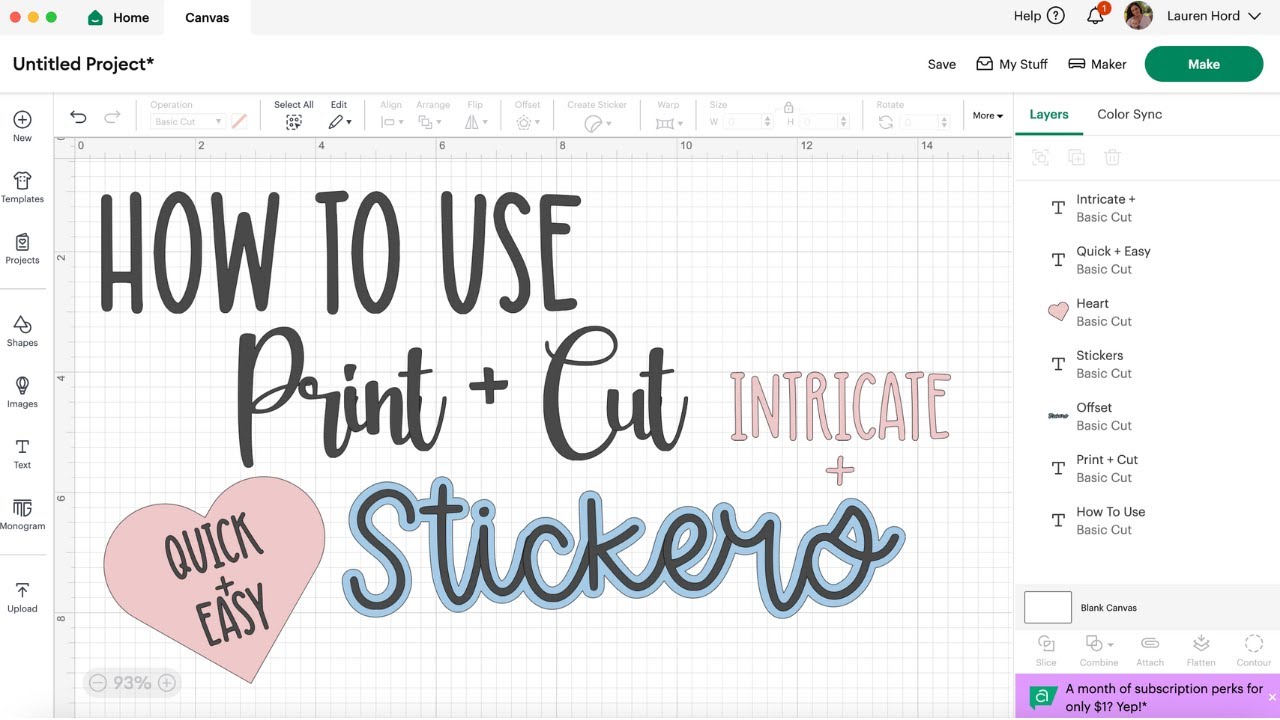Zoom in with the plus button
1280x720 pixels.
[167, 683]
